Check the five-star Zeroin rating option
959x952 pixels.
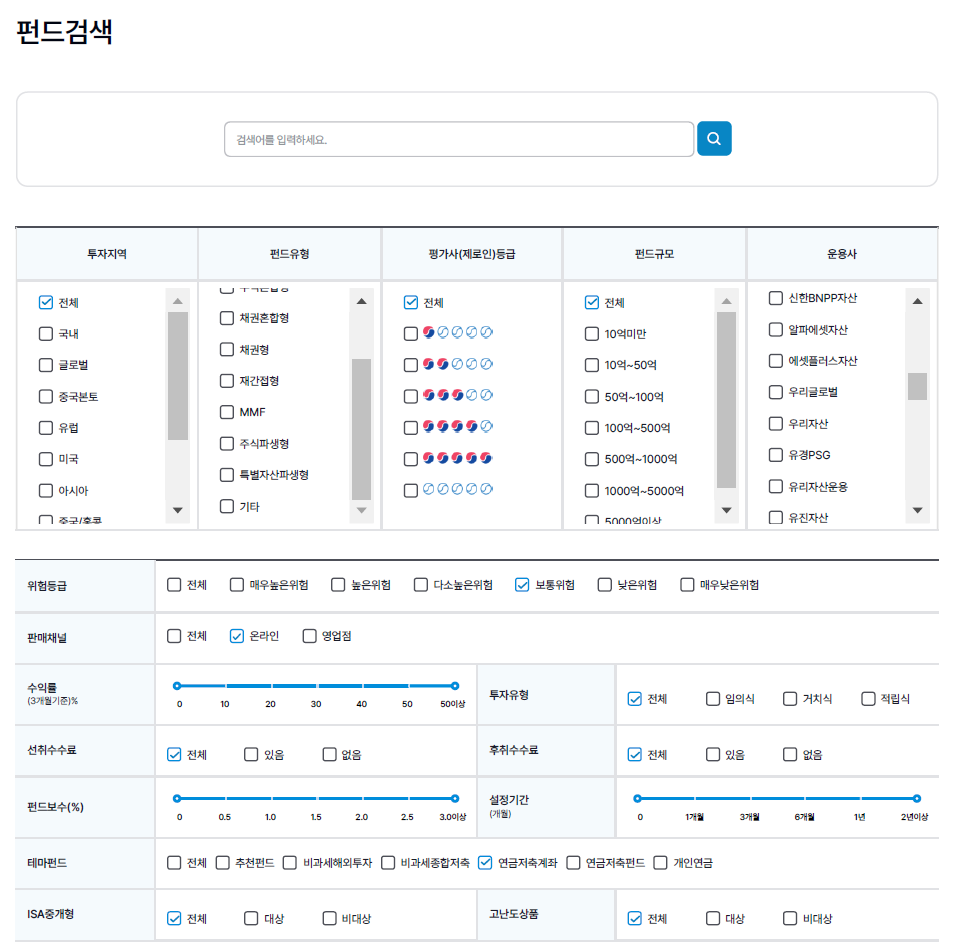(x=411, y=459)
